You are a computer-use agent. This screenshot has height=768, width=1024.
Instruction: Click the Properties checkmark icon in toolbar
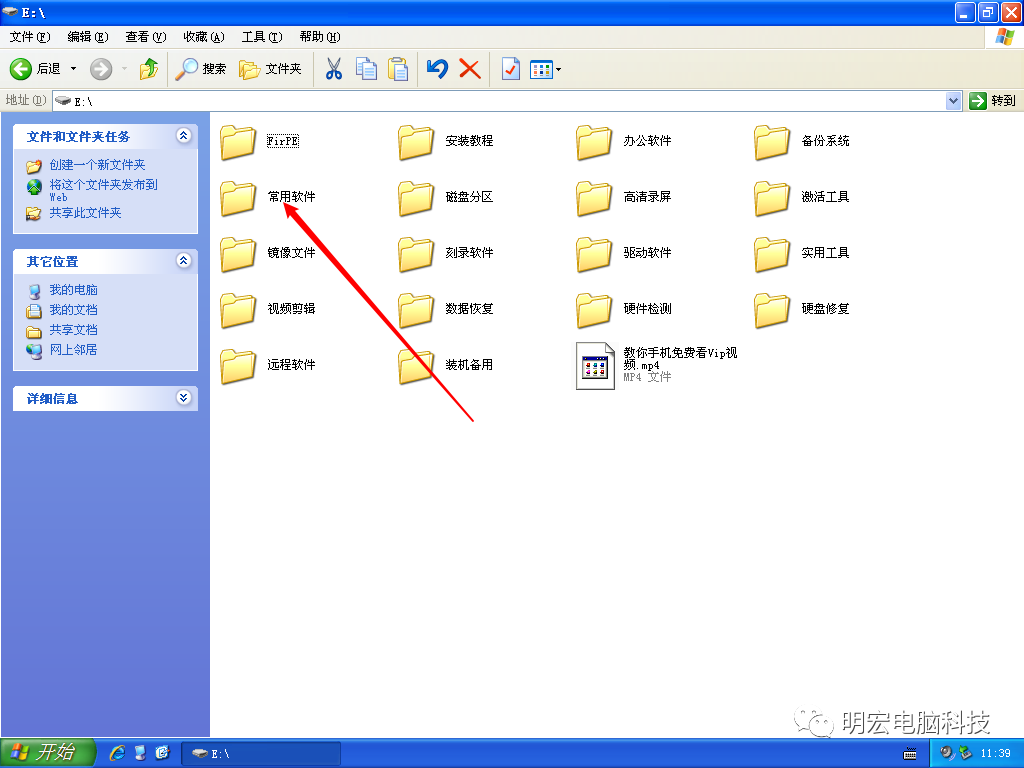tap(511, 69)
